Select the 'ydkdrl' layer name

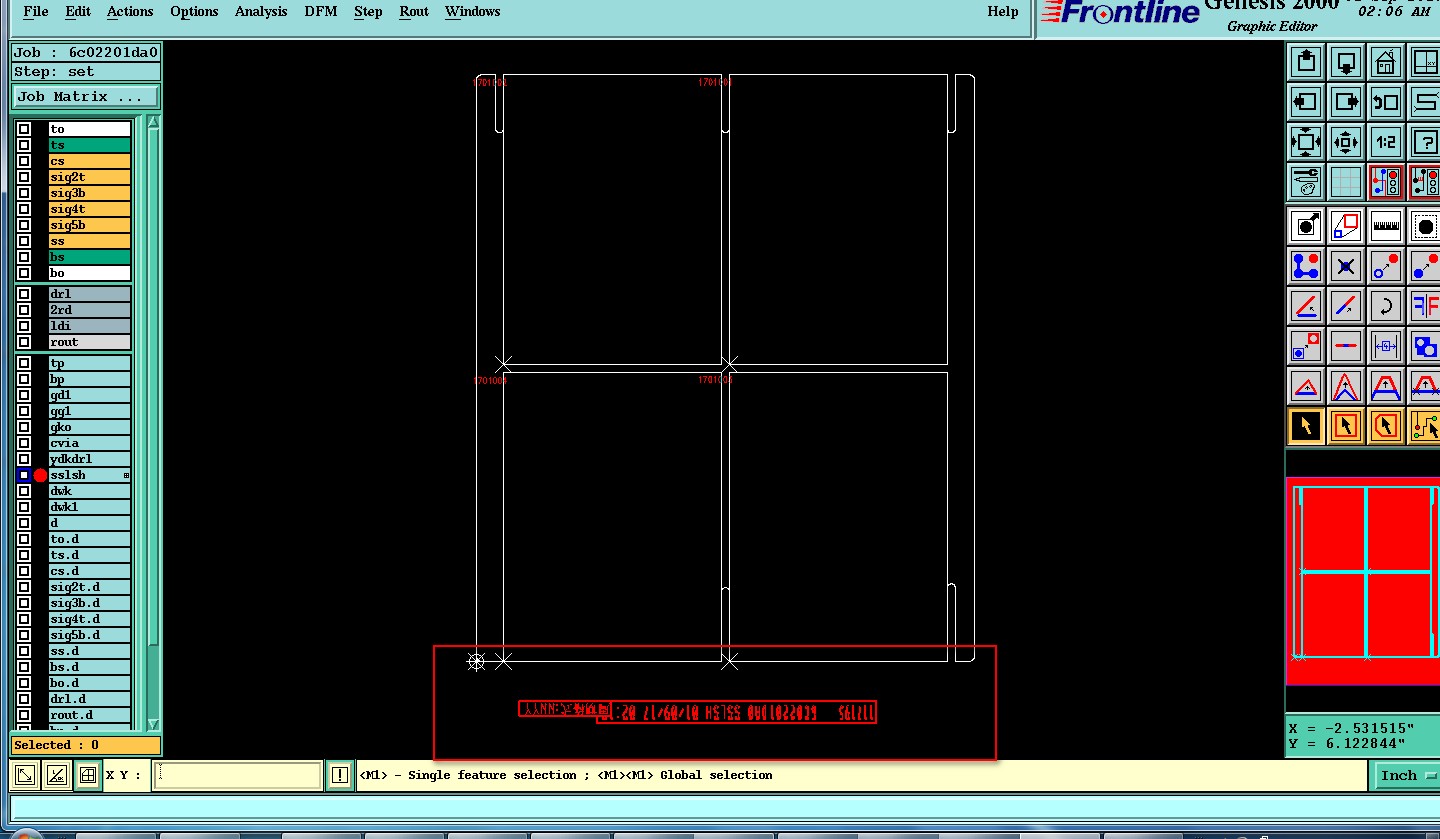coord(89,459)
